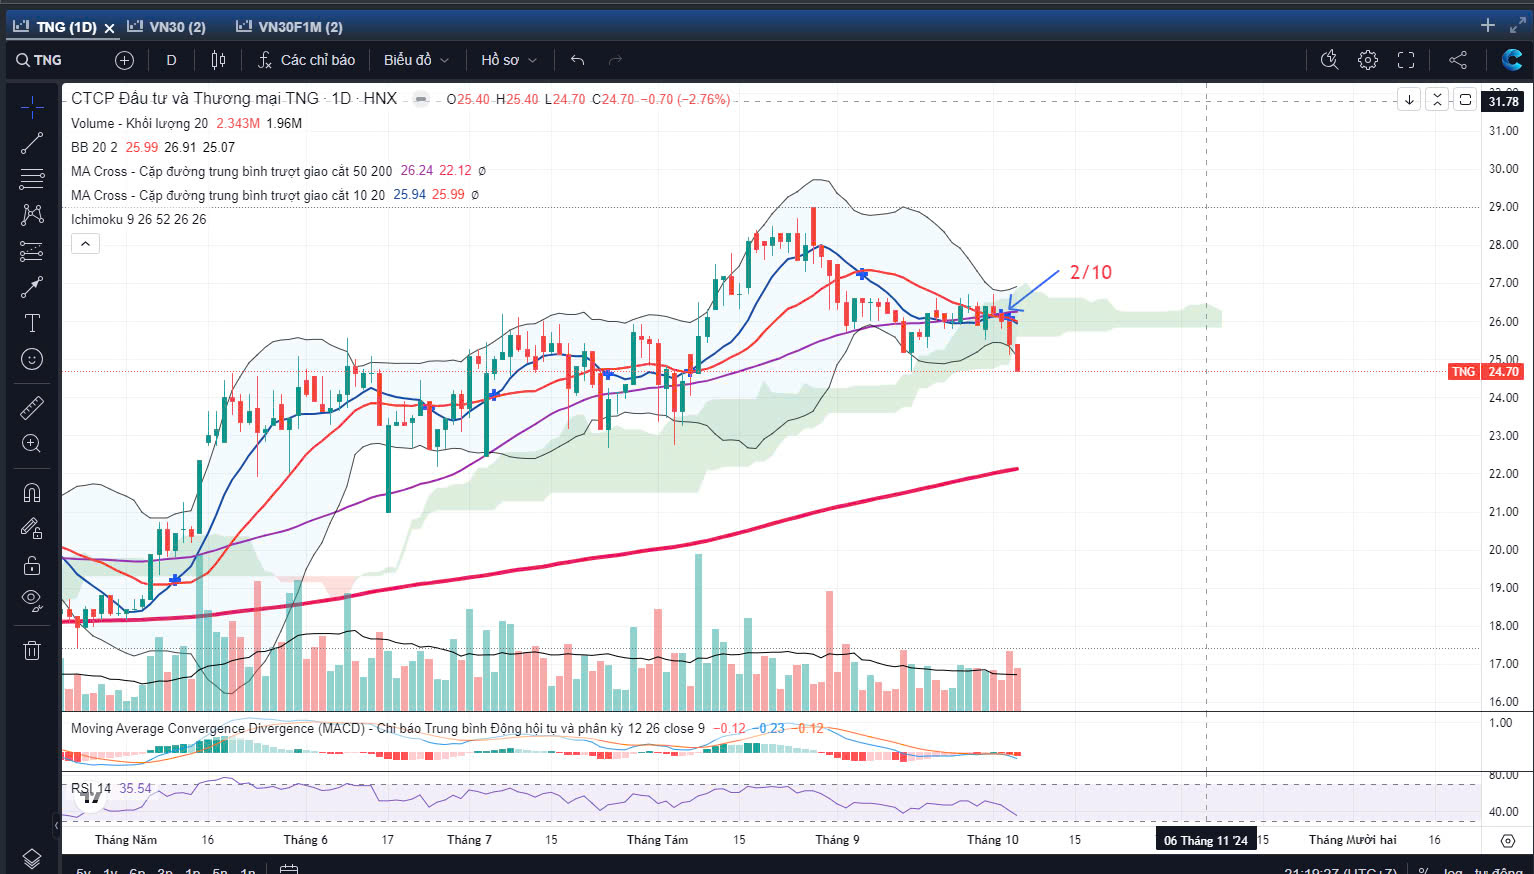The height and width of the screenshot is (874, 1534).
Task: Collapse the pane with chevrons button
Action: (1437, 99)
